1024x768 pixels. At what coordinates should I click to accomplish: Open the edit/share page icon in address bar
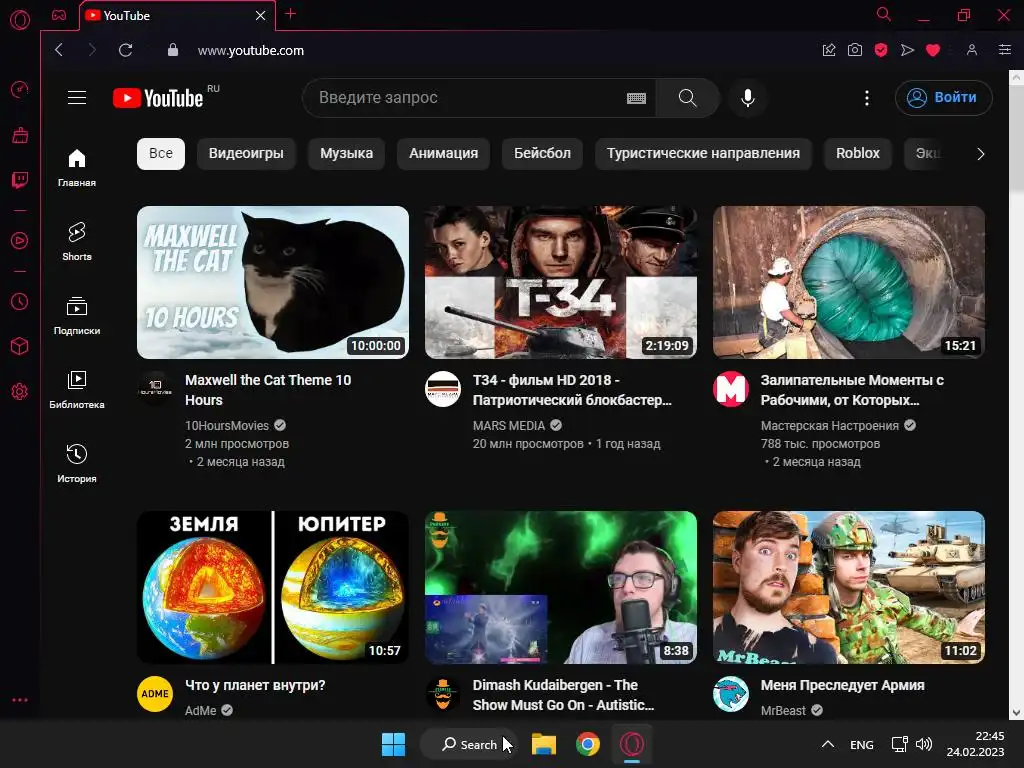click(x=829, y=50)
